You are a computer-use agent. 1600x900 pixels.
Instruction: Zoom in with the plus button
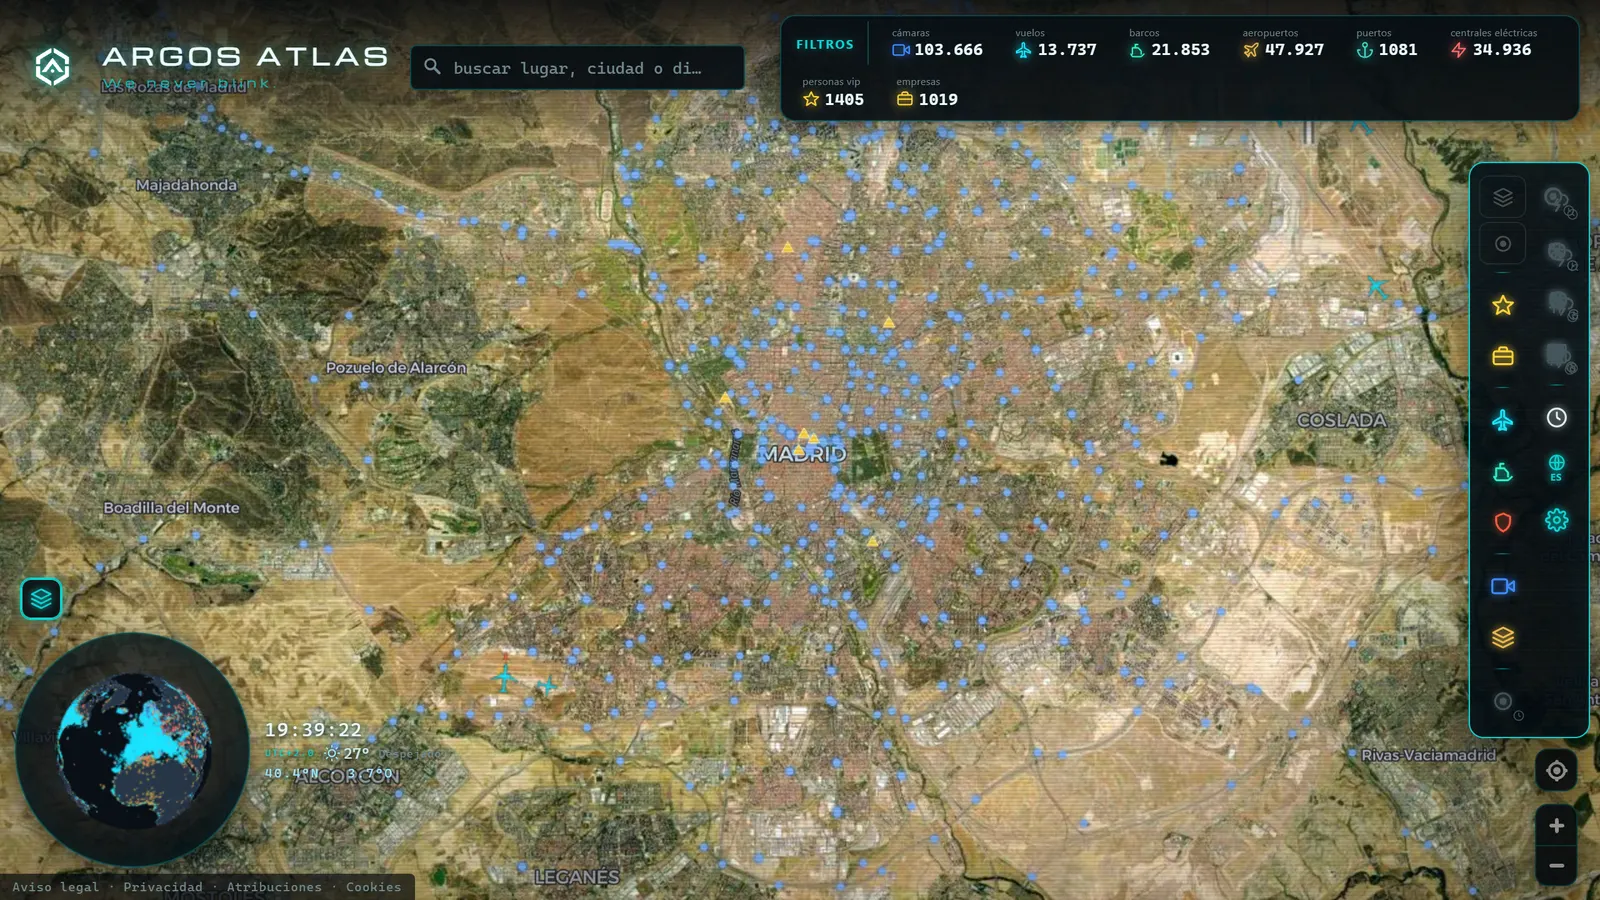1556,825
